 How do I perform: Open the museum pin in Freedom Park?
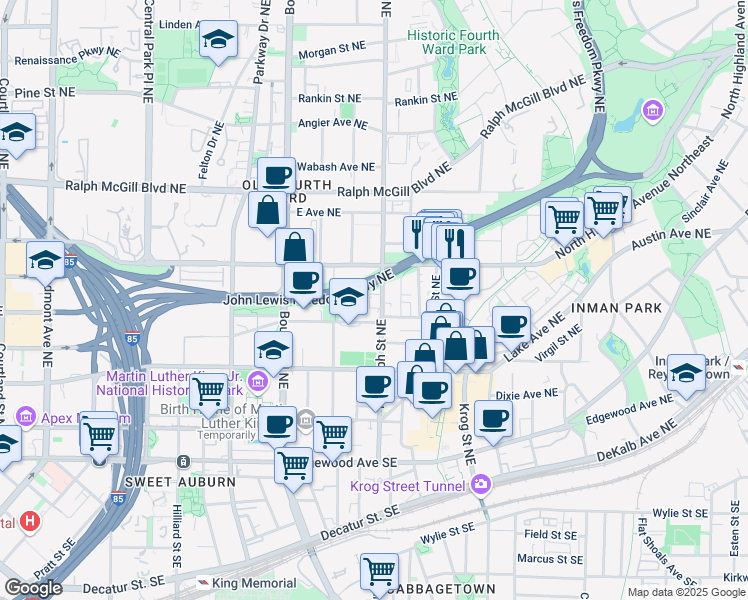pos(653,111)
